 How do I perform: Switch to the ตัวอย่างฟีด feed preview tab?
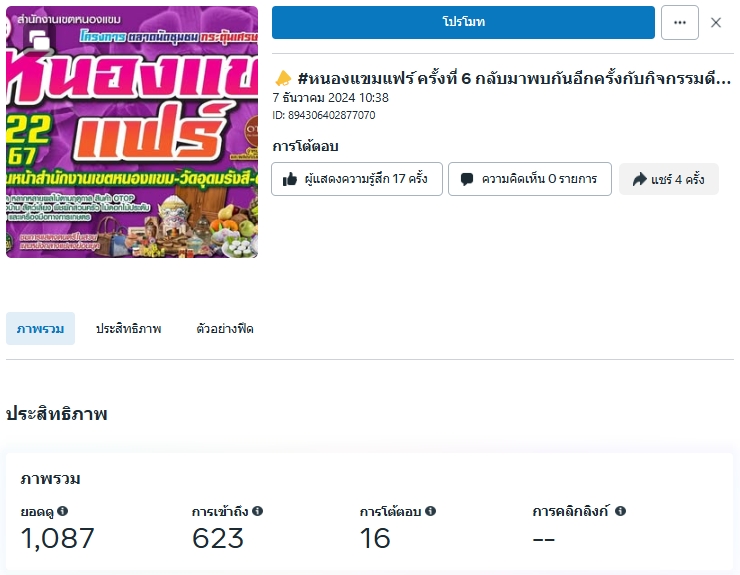click(225, 329)
